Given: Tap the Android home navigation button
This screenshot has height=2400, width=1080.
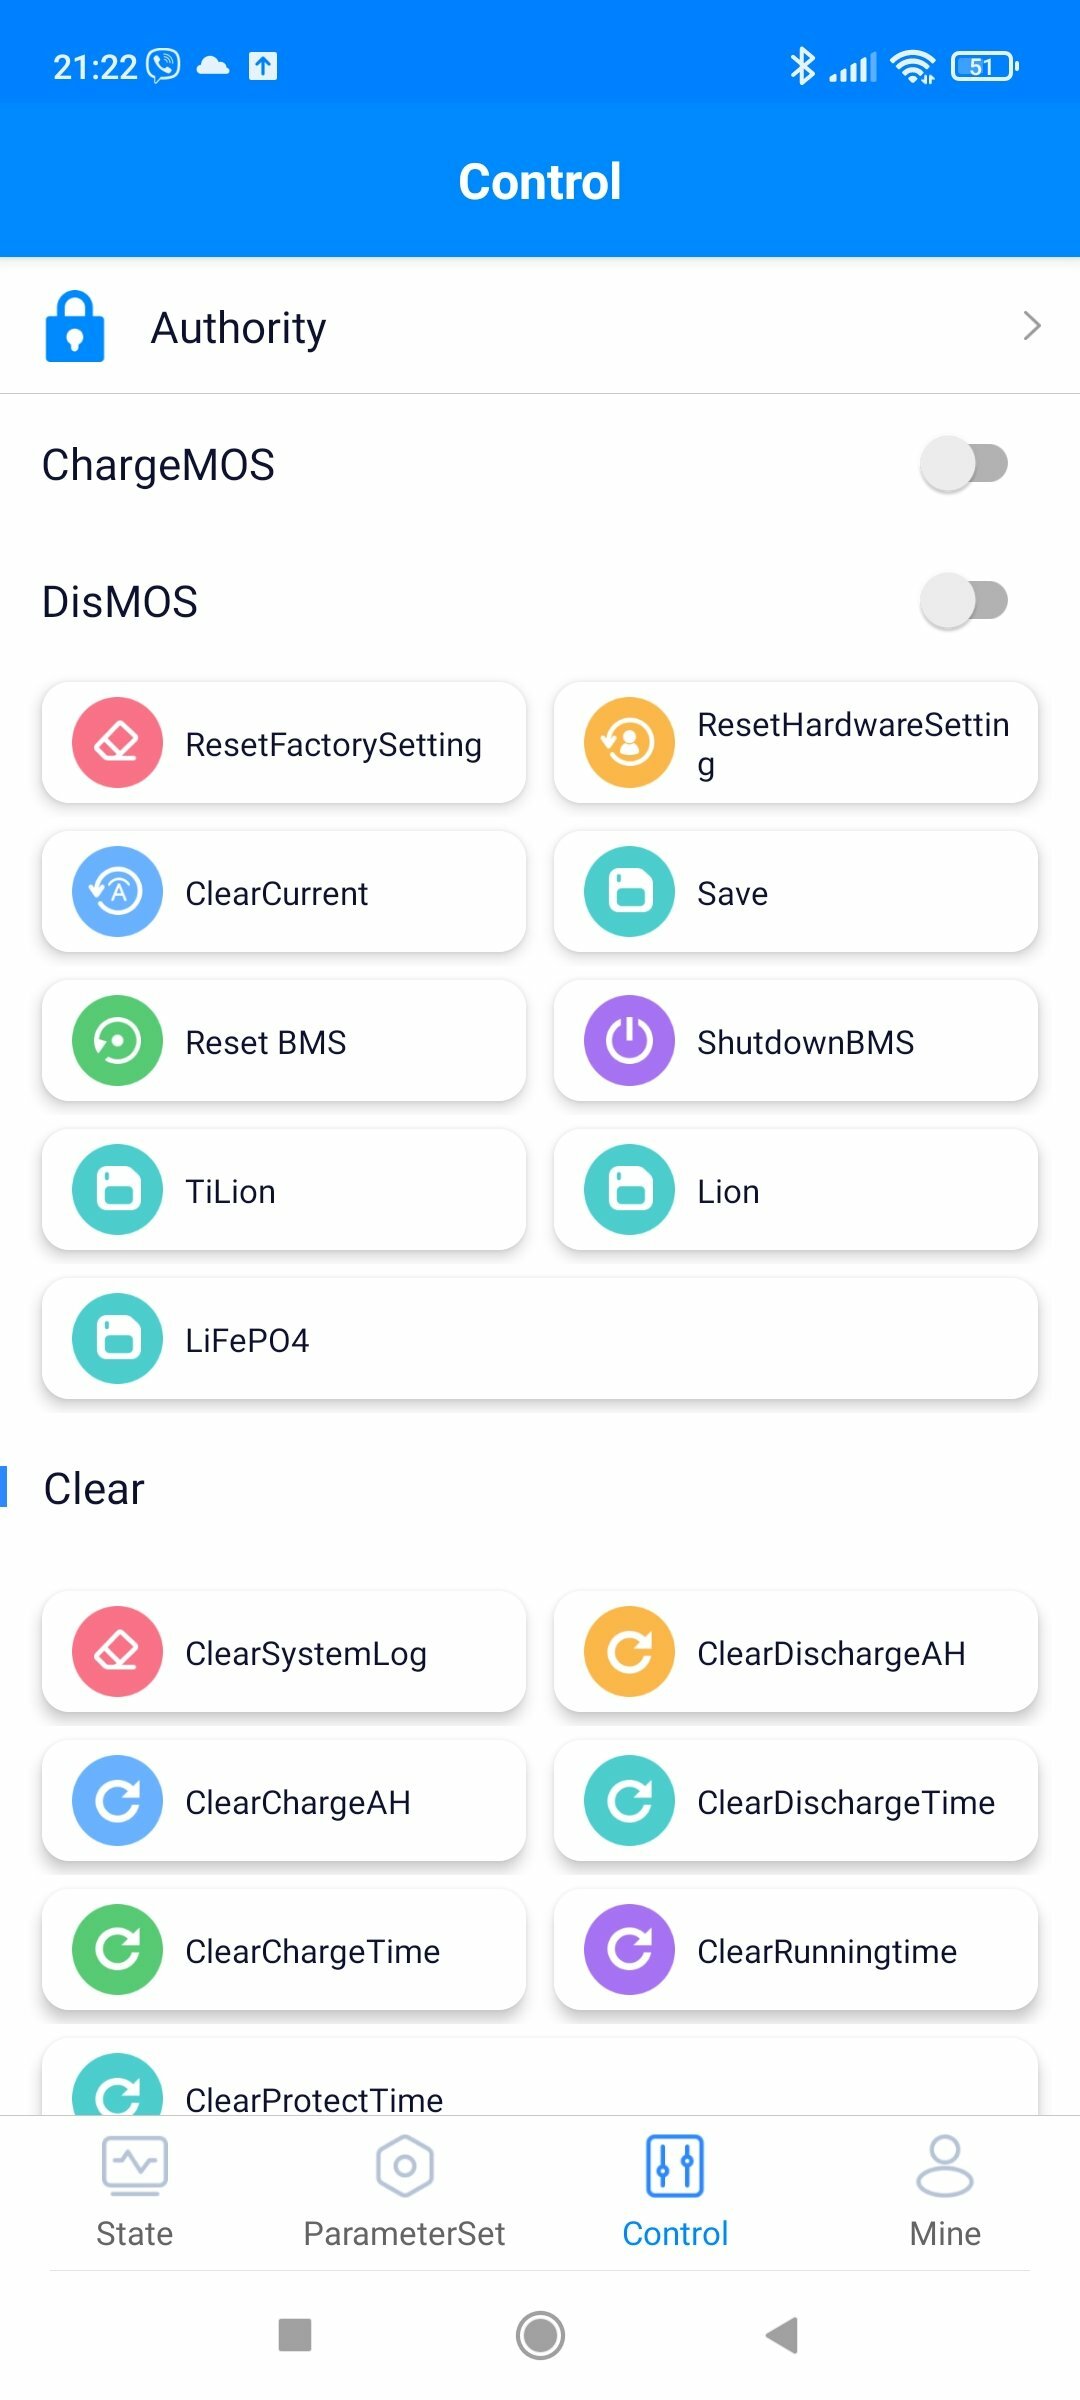Looking at the screenshot, I should coord(540,2336).
